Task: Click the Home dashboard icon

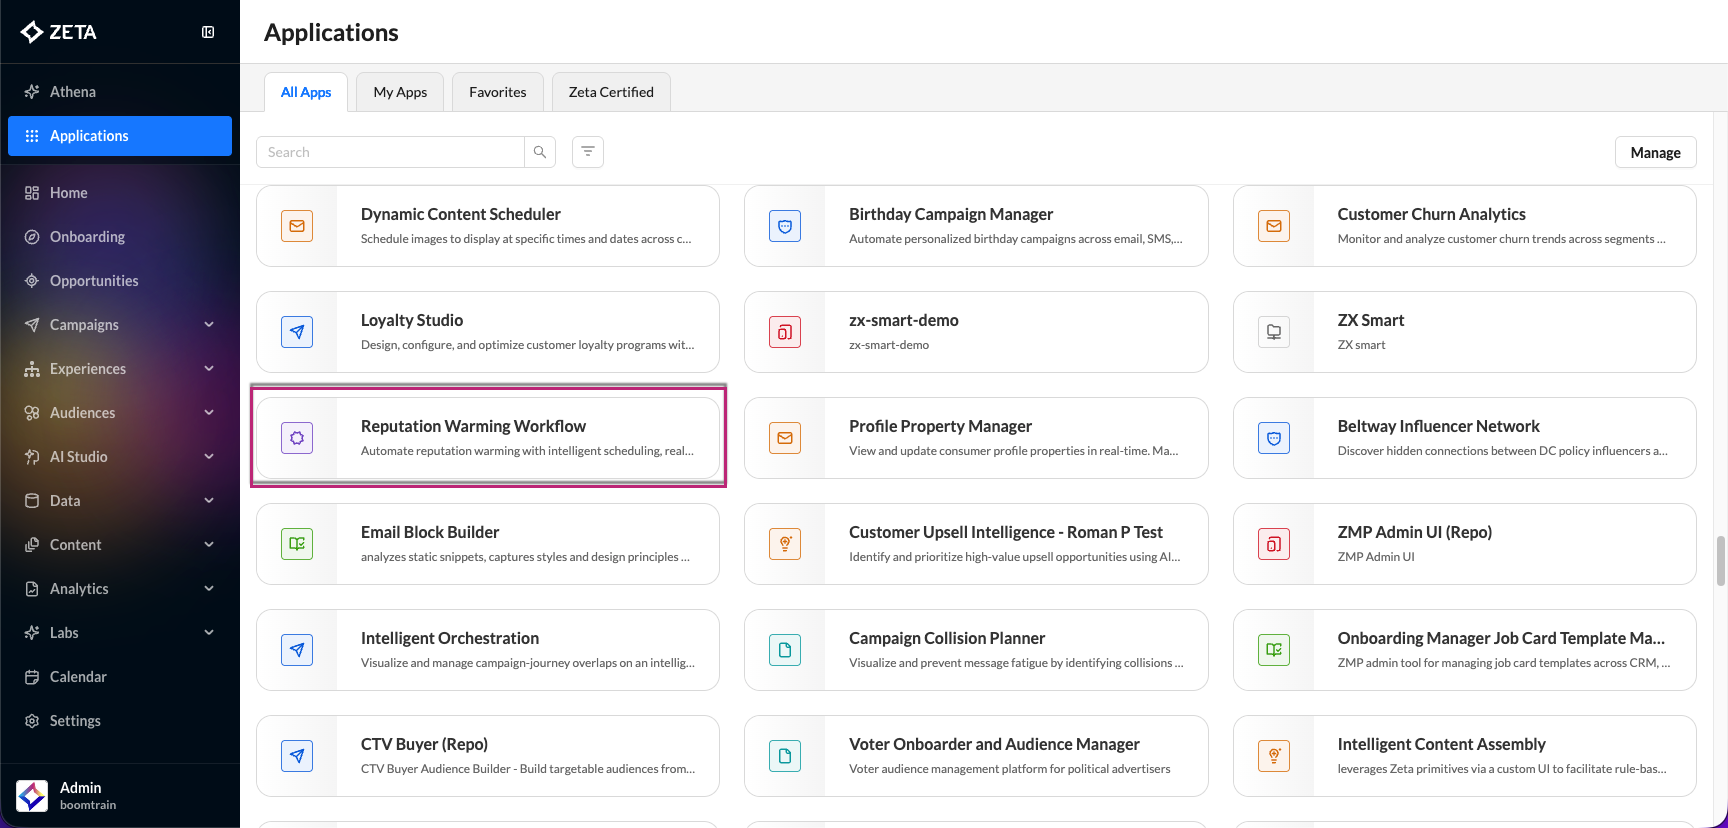Action: click(x=32, y=193)
